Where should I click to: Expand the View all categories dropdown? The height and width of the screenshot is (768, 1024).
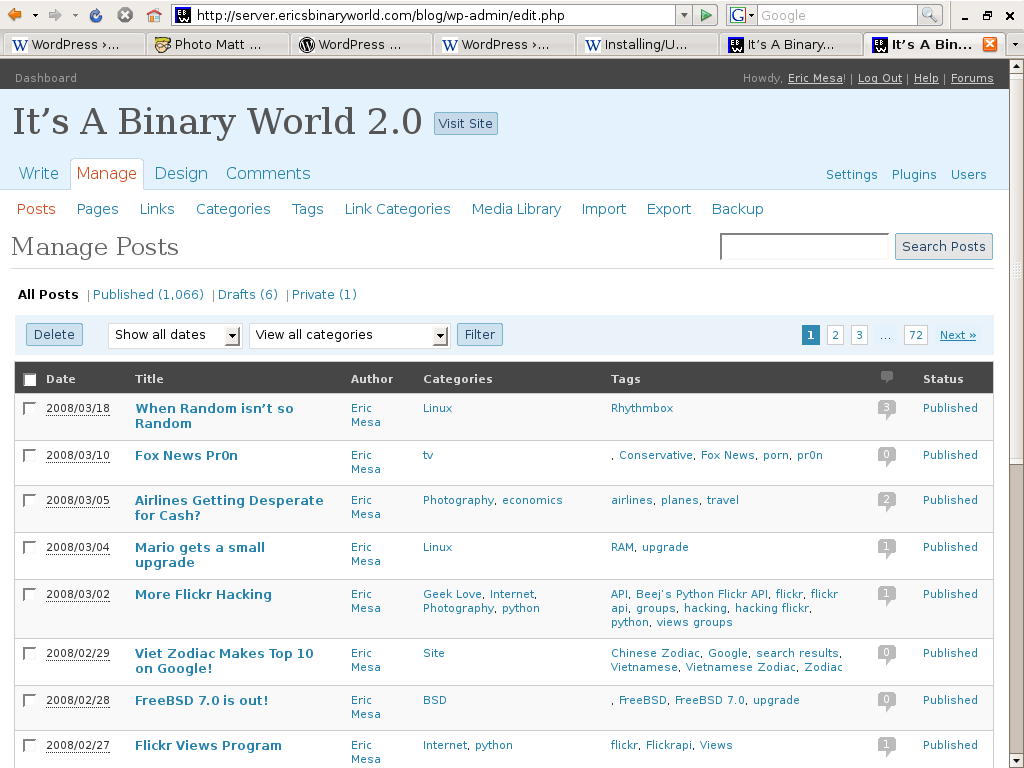click(x=349, y=336)
